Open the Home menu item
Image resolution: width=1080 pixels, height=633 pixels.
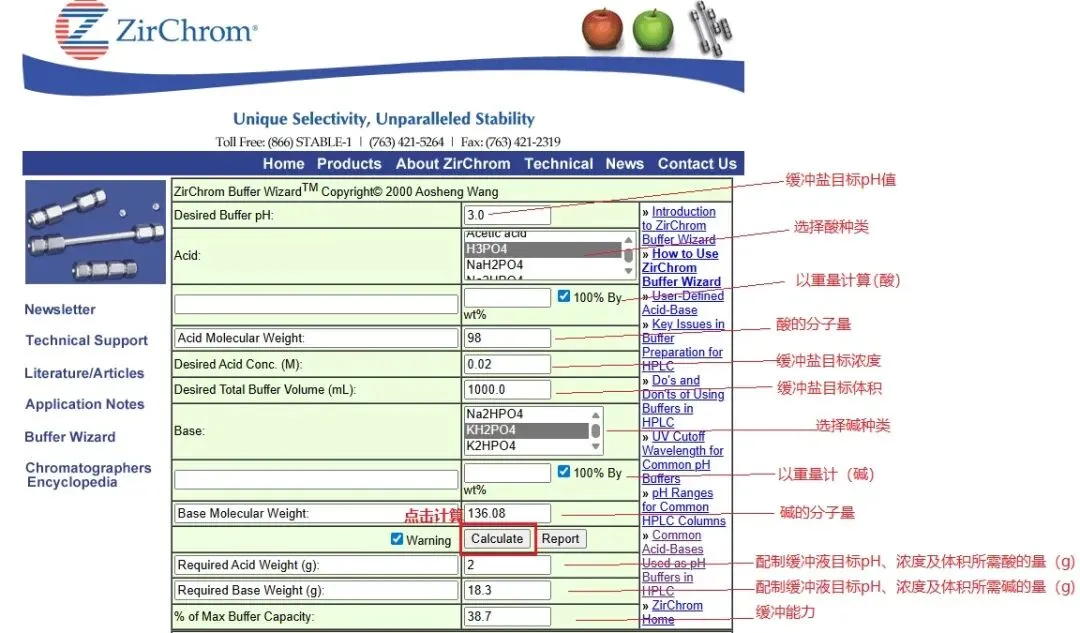pyautogui.click(x=283, y=164)
